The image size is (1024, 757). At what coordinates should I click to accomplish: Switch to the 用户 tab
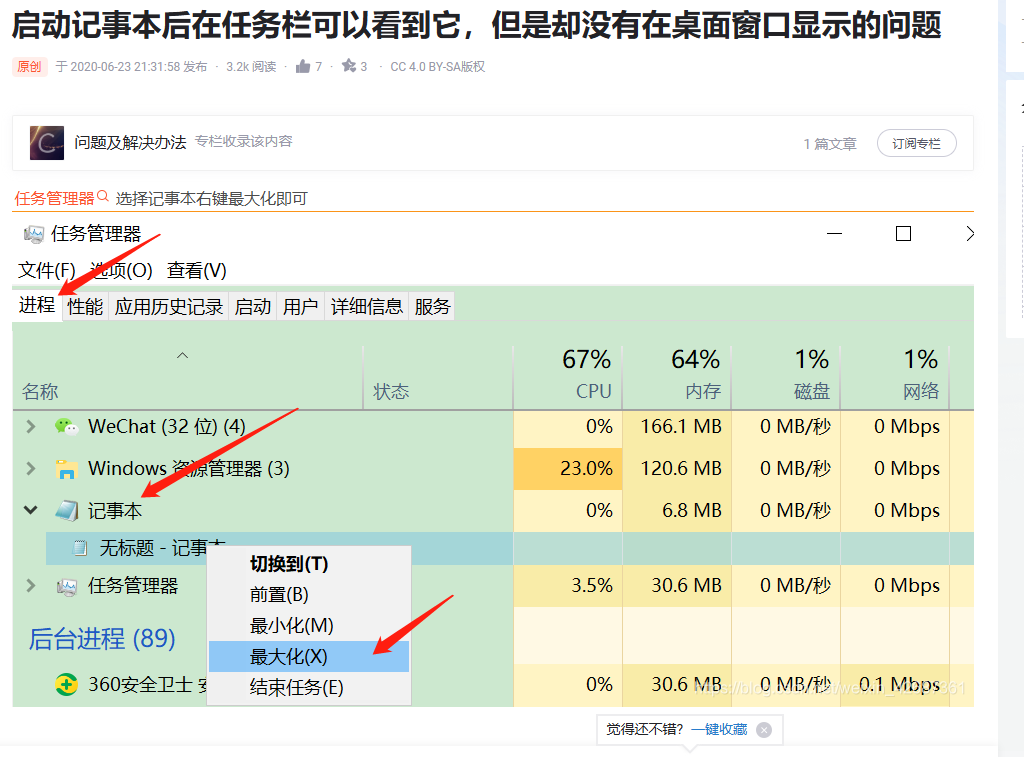click(300, 306)
